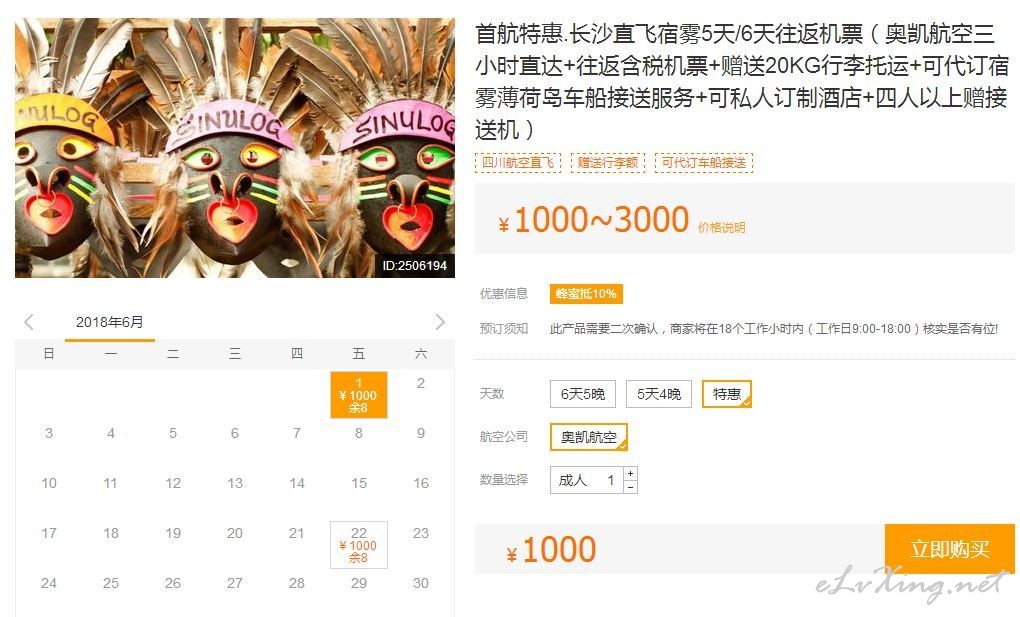The height and width of the screenshot is (617, 1020).
Task: Click the 可代订车船接送 tag
Action: pos(704,163)
